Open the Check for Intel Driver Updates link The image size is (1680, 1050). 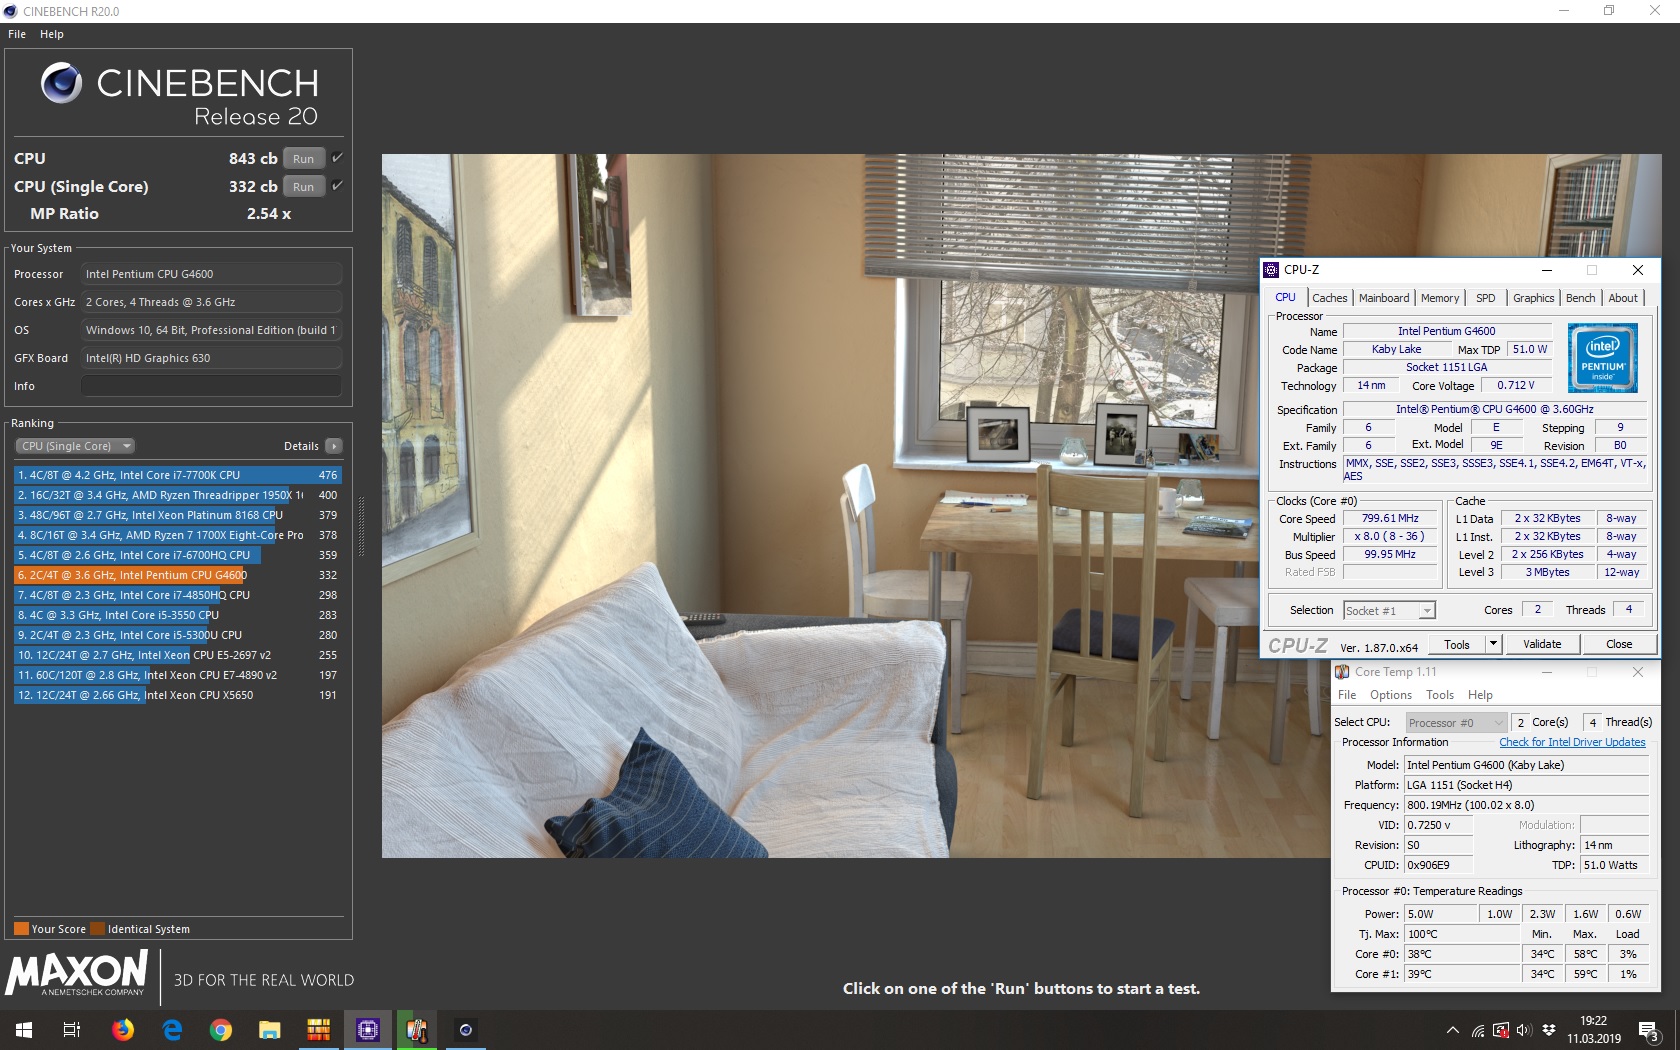[x=1572, y=742]
